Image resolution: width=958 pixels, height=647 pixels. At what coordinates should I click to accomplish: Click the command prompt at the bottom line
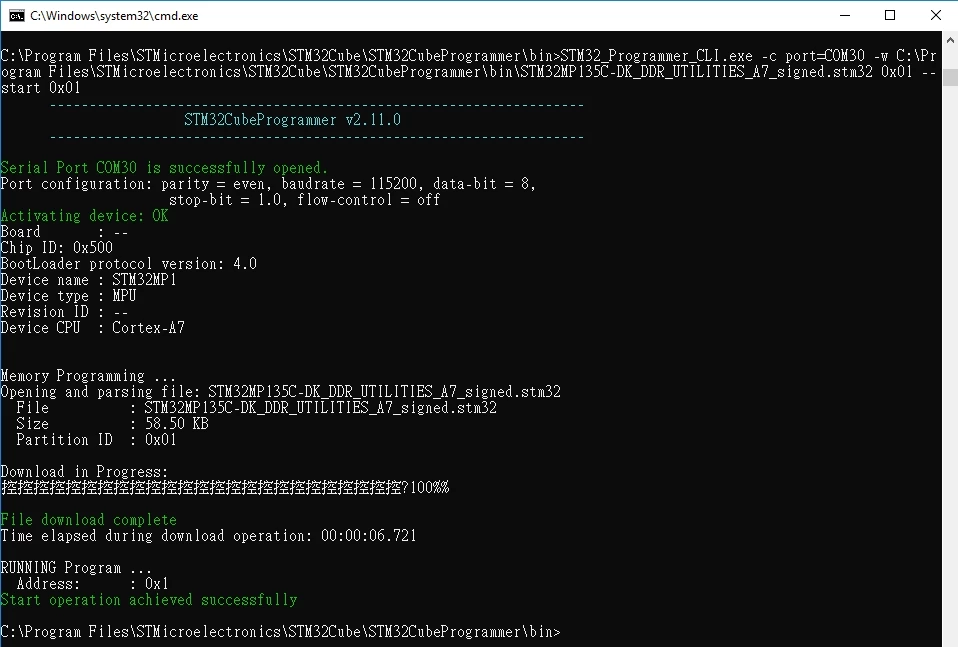pyautogui.click(x=280, y=632)
